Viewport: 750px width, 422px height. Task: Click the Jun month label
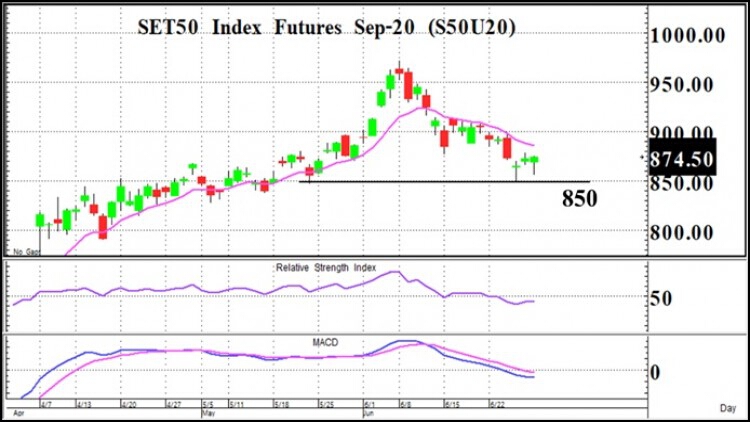click(x=369, y=413)
